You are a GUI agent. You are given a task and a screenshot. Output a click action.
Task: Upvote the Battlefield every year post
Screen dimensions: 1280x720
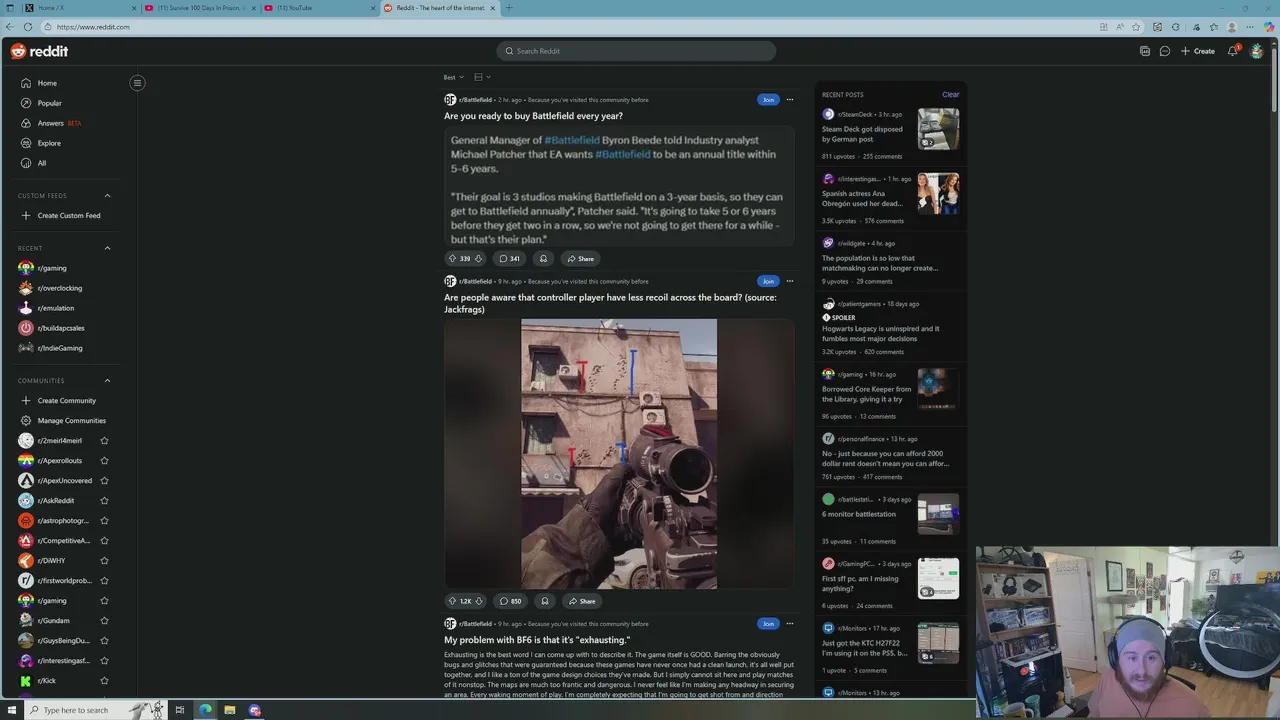point(452,259)
